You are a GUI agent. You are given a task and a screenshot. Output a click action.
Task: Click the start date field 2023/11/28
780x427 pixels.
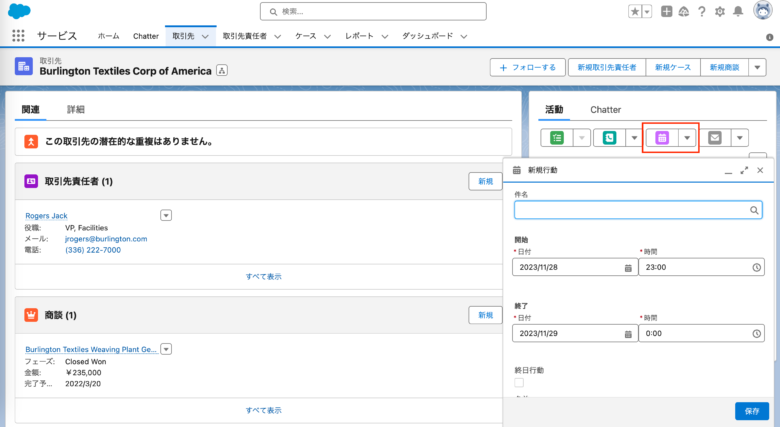click(575, 267)
